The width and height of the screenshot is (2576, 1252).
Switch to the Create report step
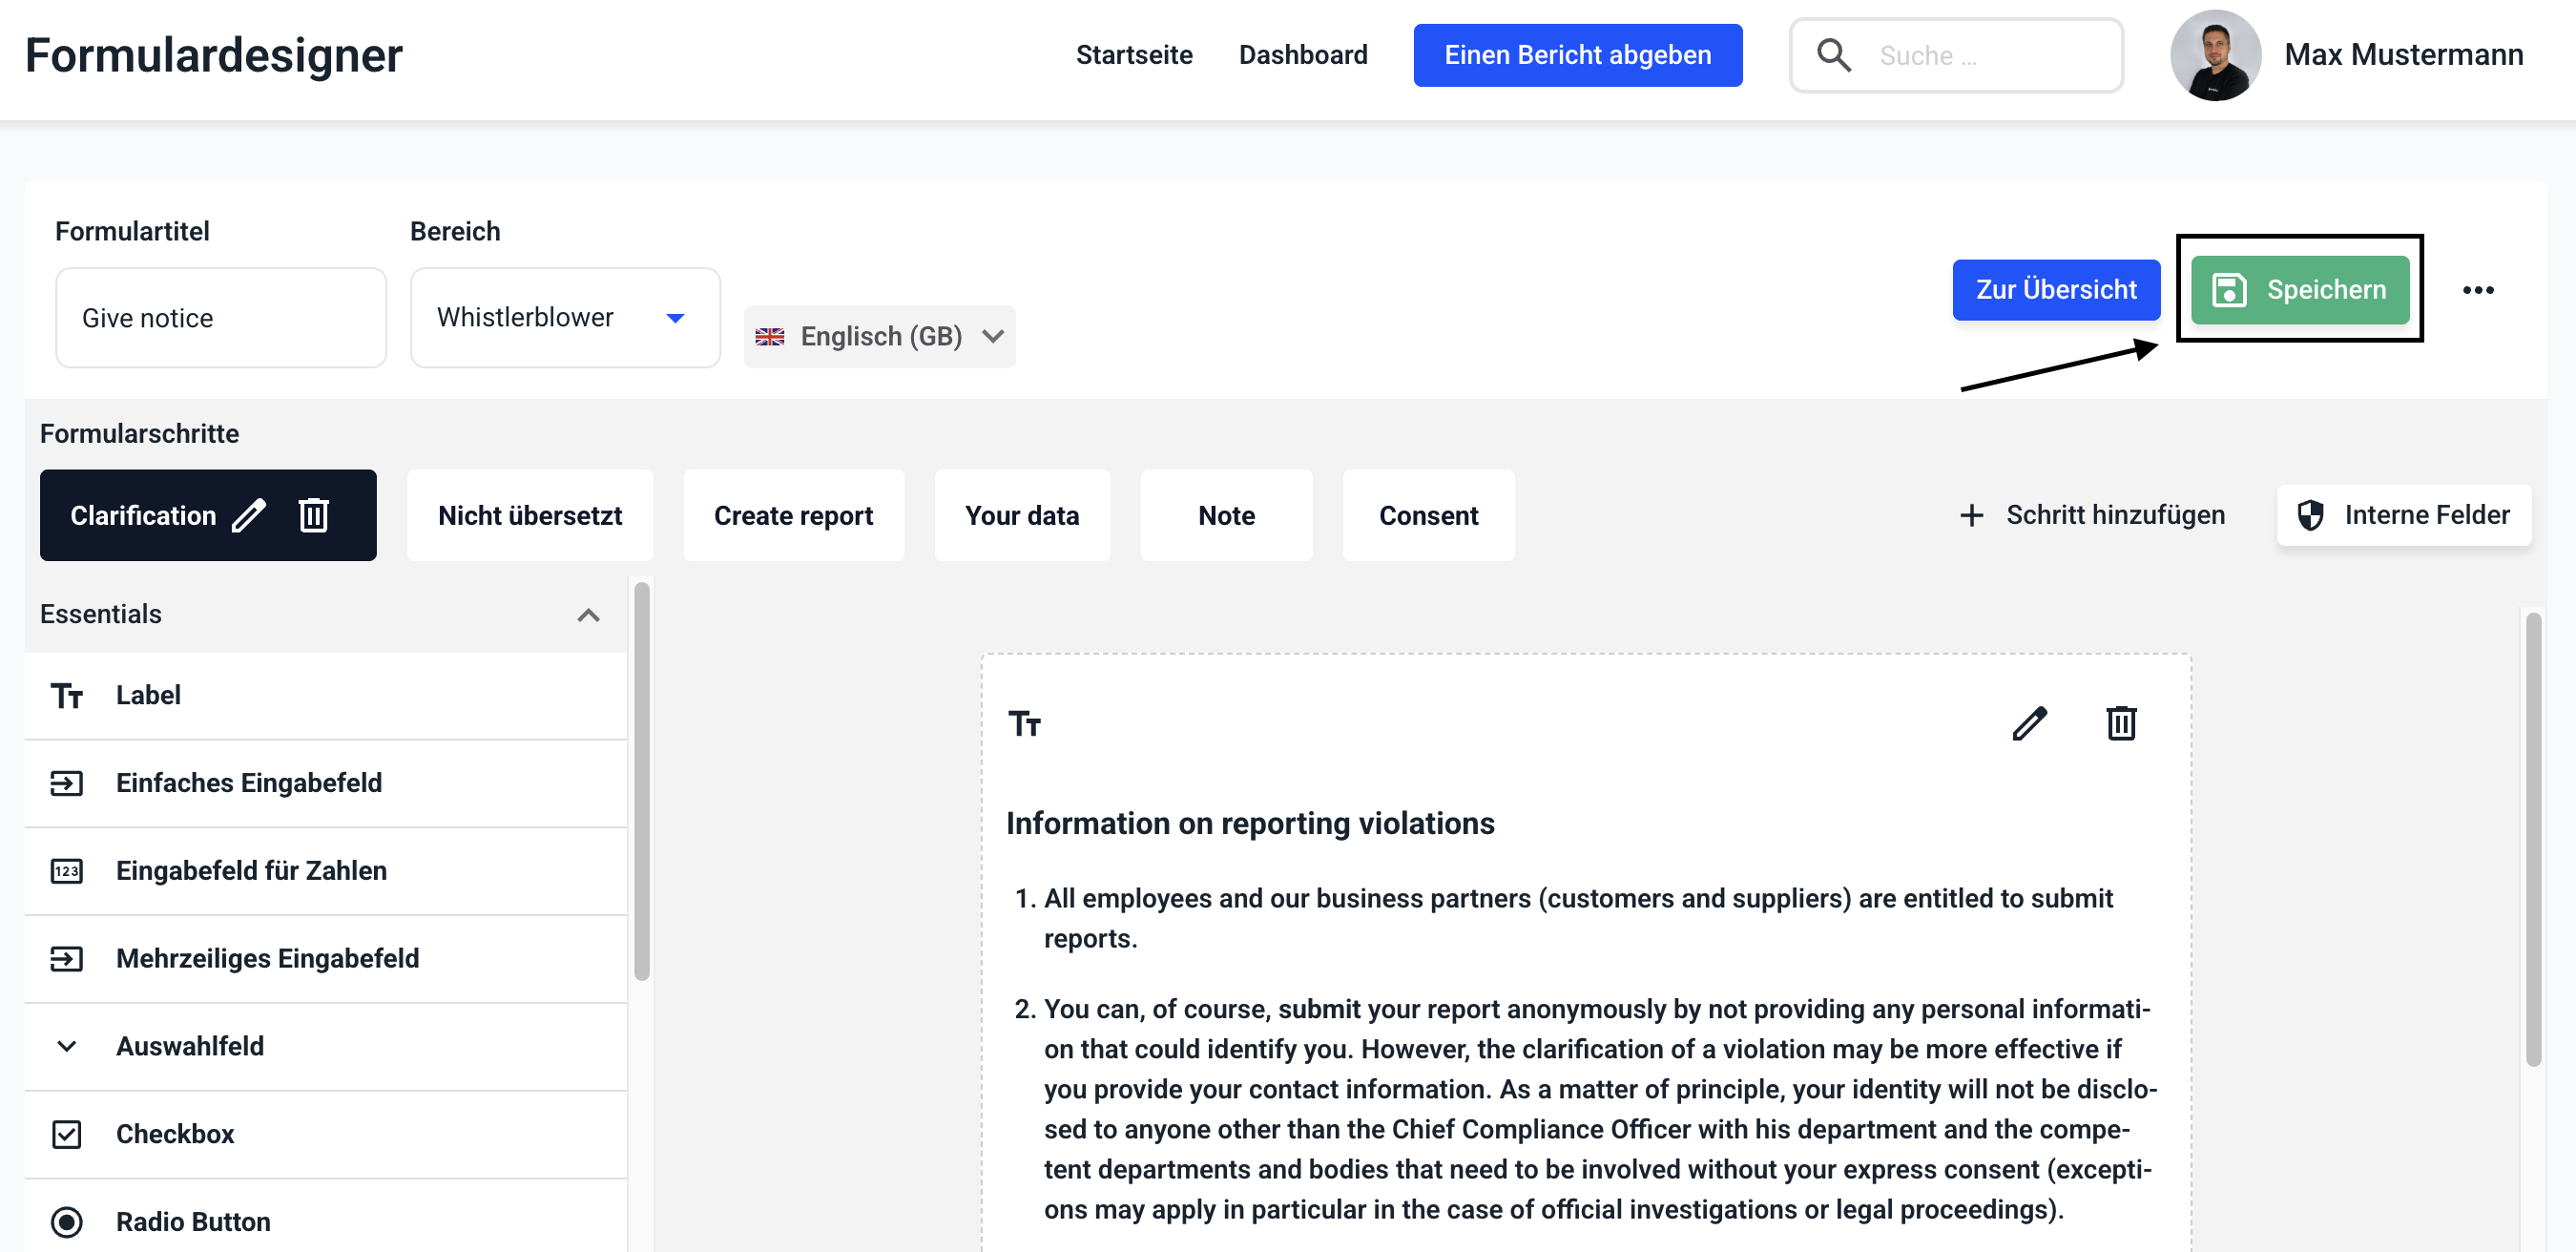point(793,516)
